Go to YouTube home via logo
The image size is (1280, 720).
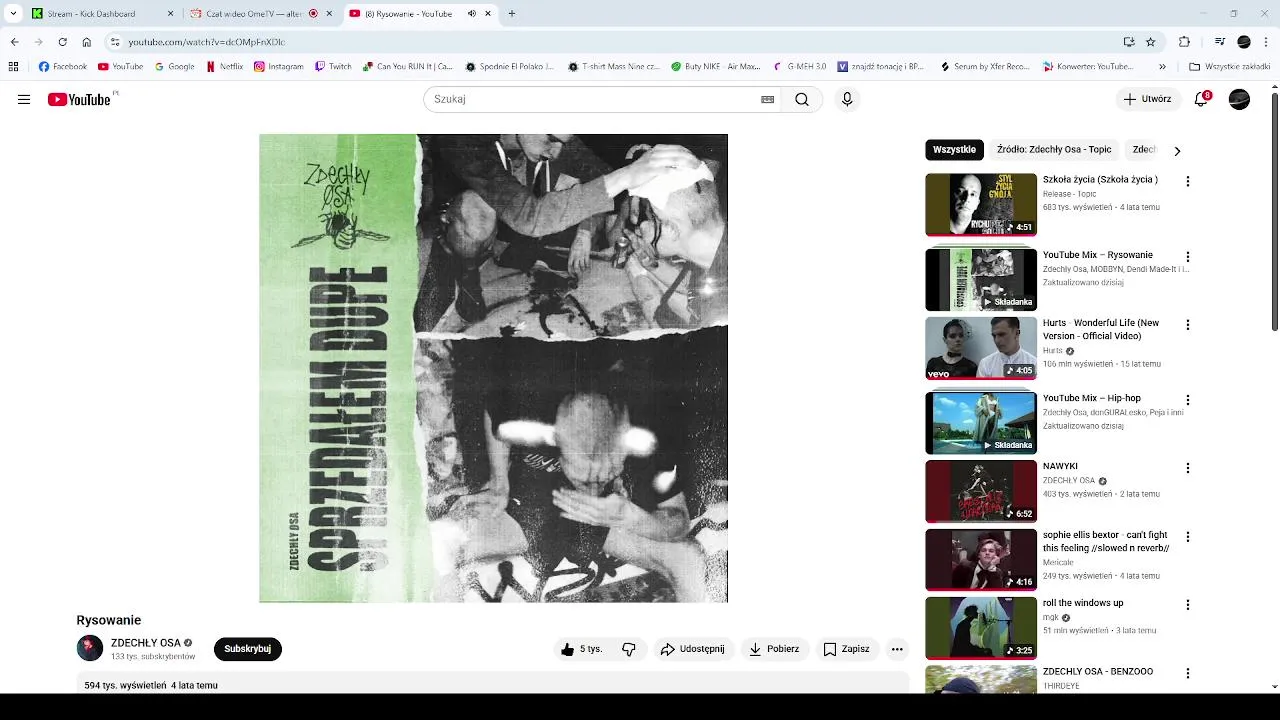pyautogui.click(x=79, y=99)
